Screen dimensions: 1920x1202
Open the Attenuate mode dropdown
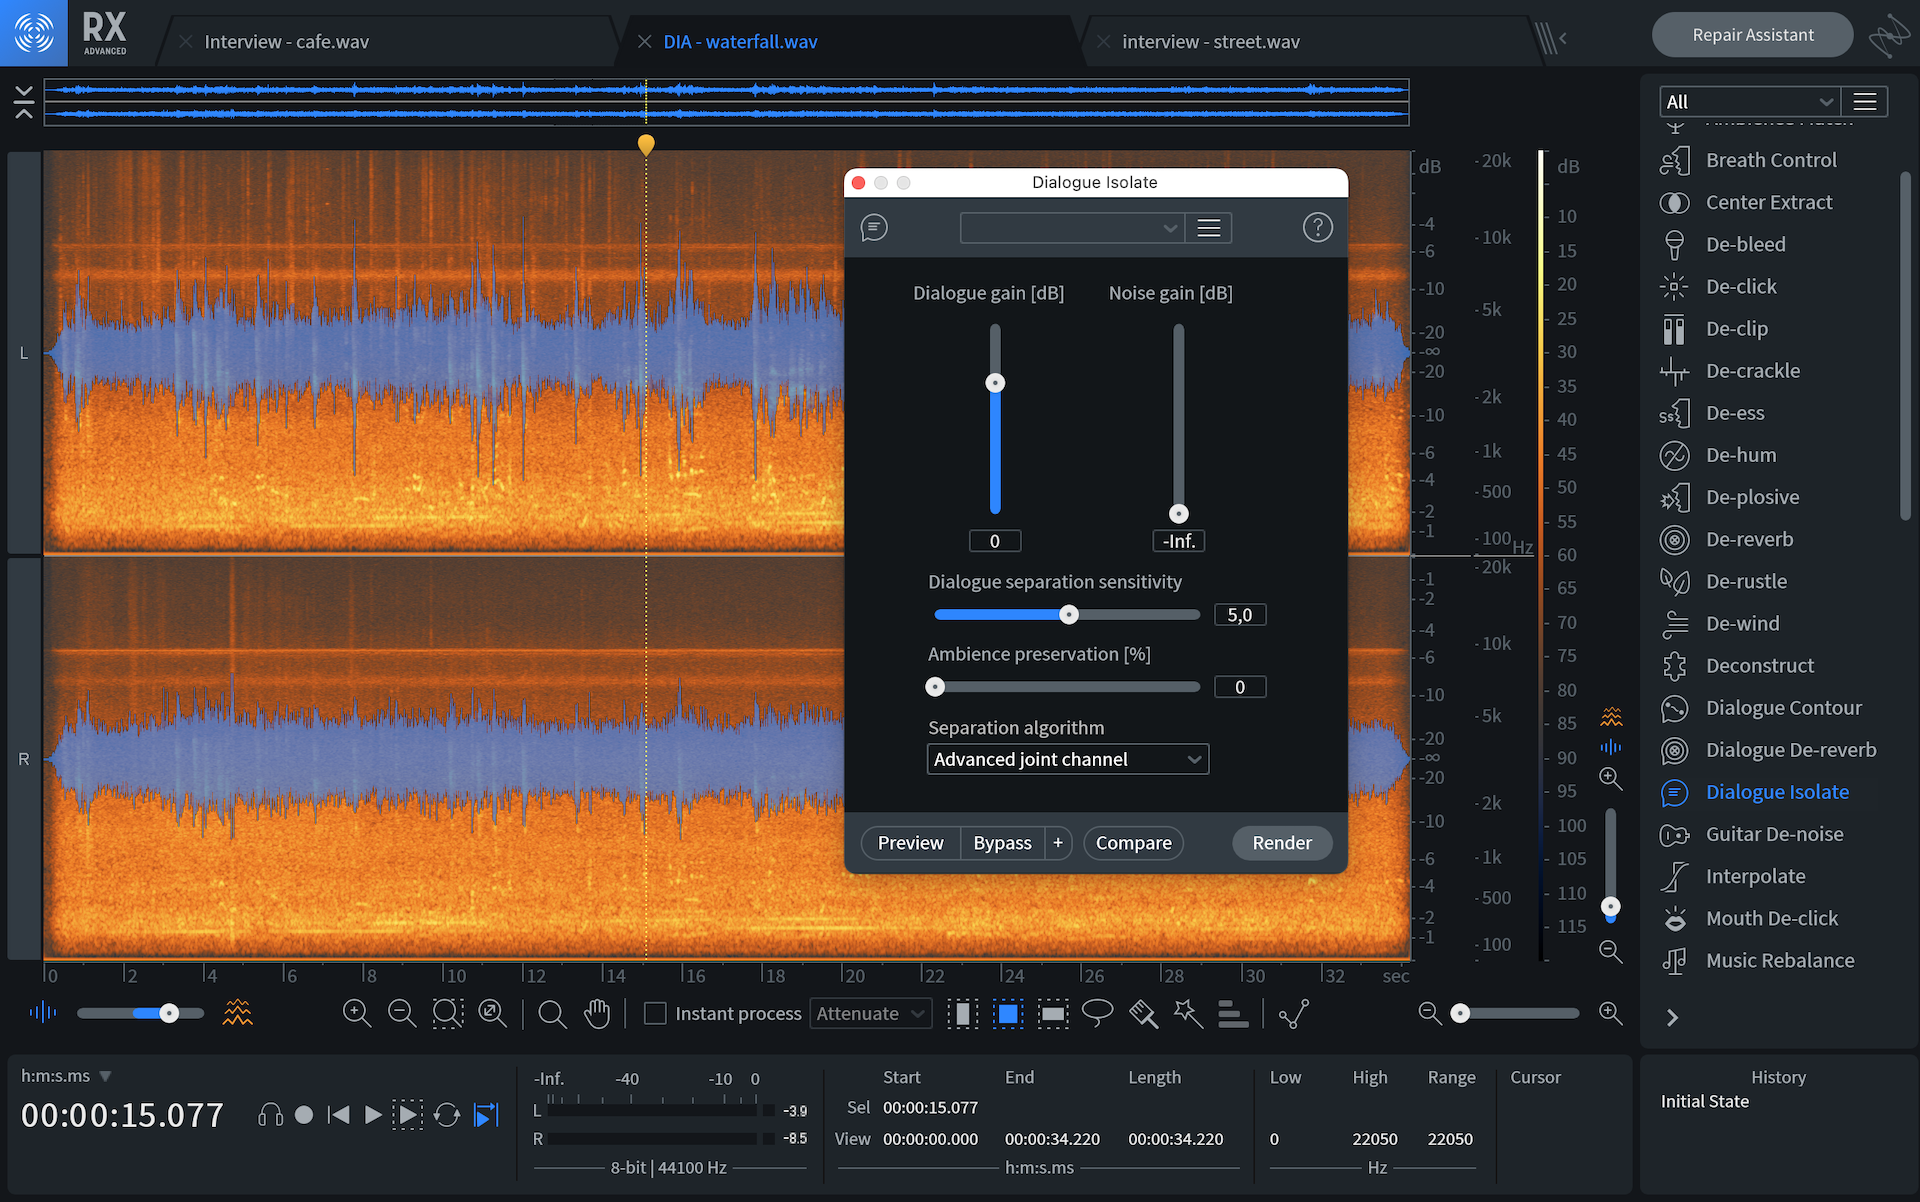click(x=870, y=1013)
